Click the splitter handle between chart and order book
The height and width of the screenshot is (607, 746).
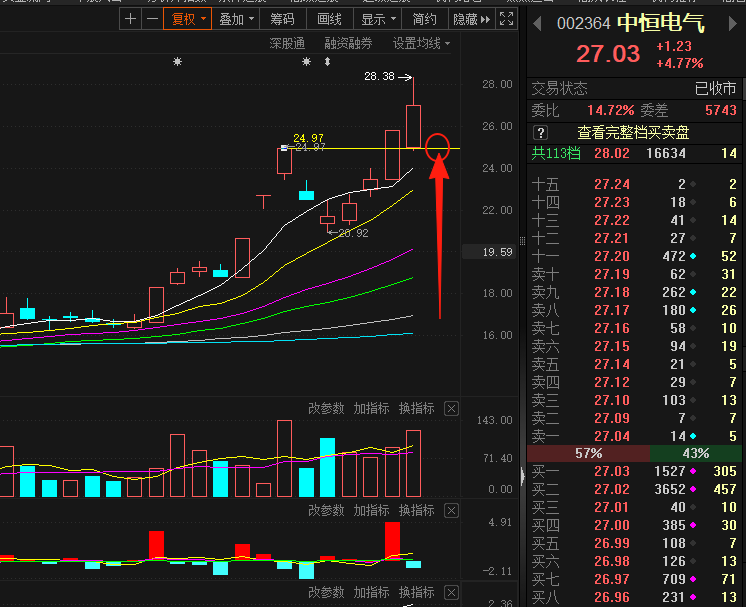522,241
